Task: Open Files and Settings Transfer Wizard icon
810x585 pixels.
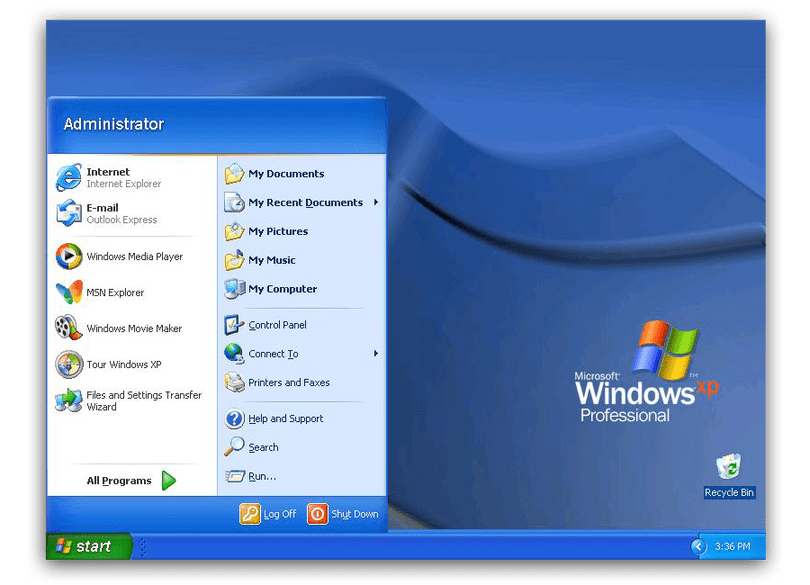Action: (x=69, y=401)
